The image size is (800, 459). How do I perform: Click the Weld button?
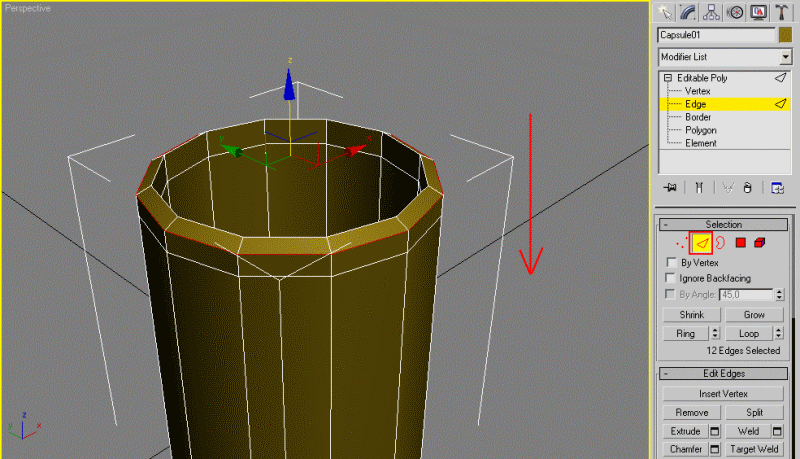click(x=748, y=431)
